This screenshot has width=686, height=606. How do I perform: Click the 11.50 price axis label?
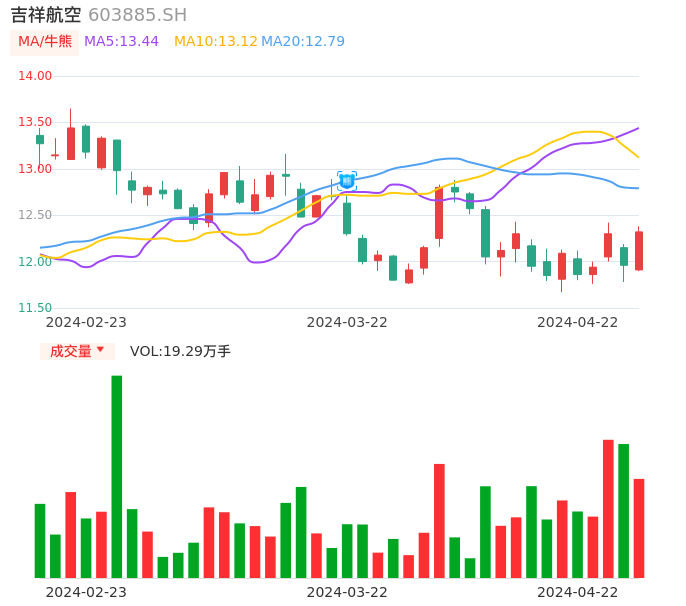[x=36, y=308]
